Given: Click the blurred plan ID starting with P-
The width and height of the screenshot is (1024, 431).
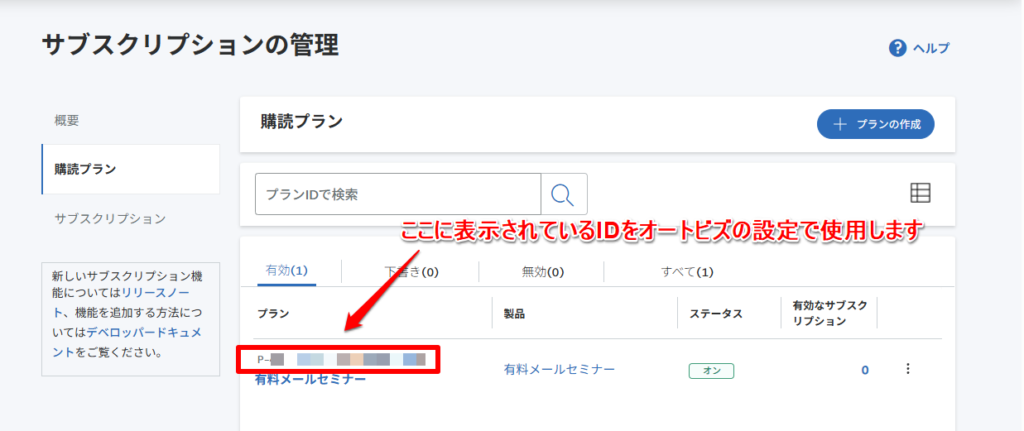Looking at the screenshot, I should coord(340,358).
